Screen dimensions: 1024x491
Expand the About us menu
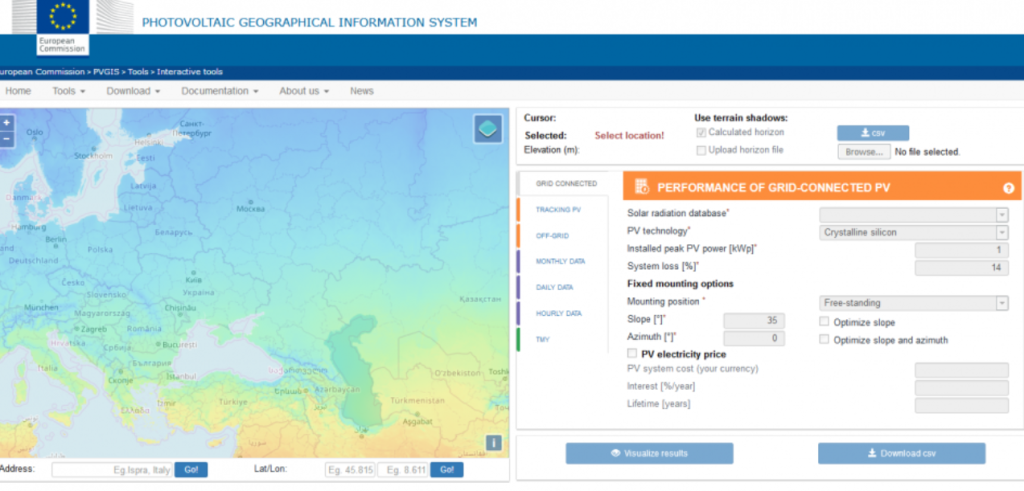coord(304,91)
